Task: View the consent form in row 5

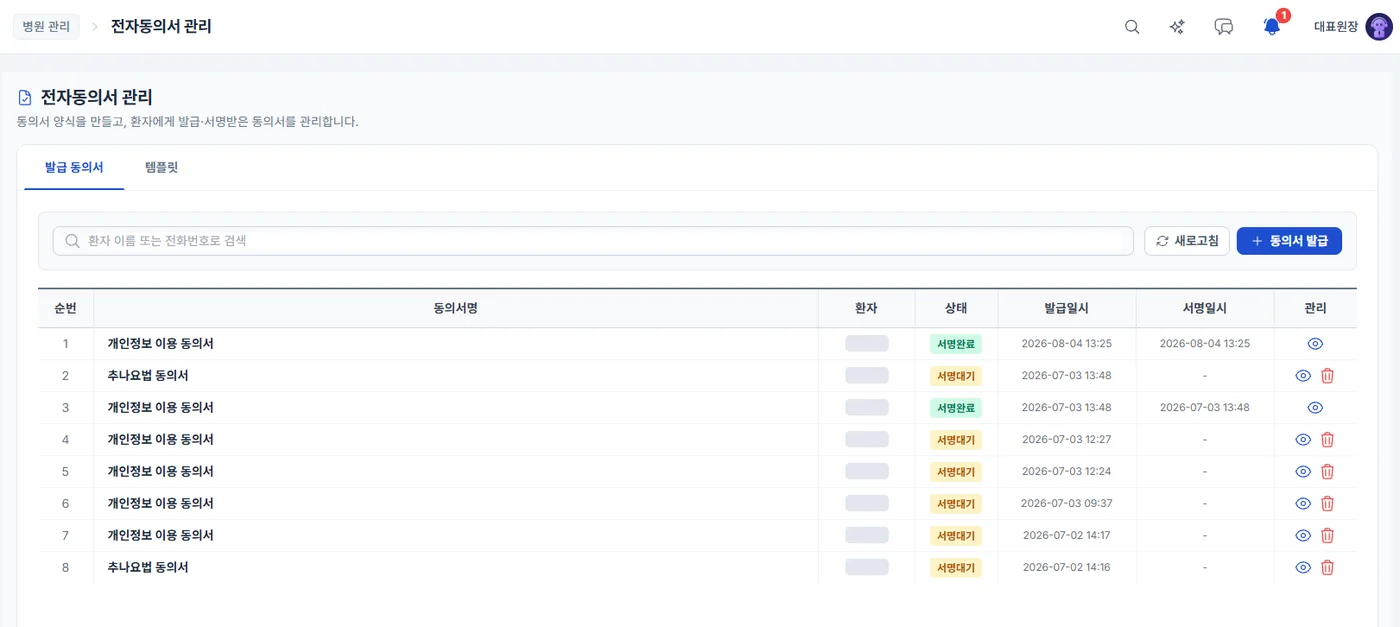Action: coord(1303,472)
